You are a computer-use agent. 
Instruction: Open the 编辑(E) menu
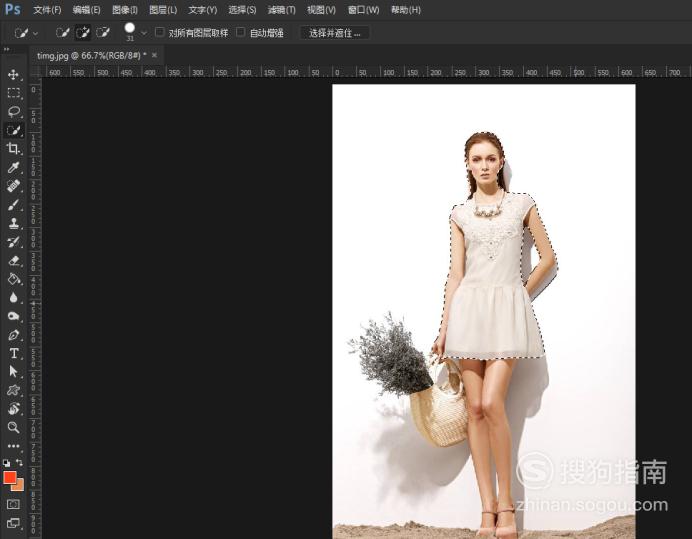[x=86, y=10]
